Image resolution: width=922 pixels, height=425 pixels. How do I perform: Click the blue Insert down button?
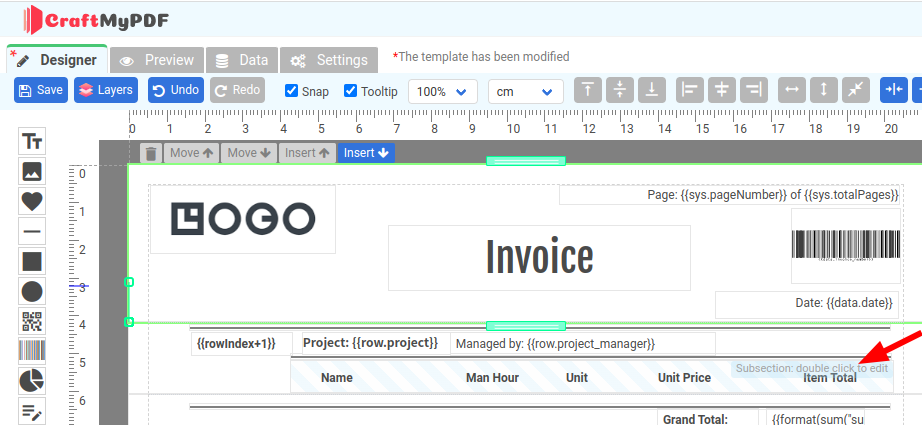click(366, 153)
